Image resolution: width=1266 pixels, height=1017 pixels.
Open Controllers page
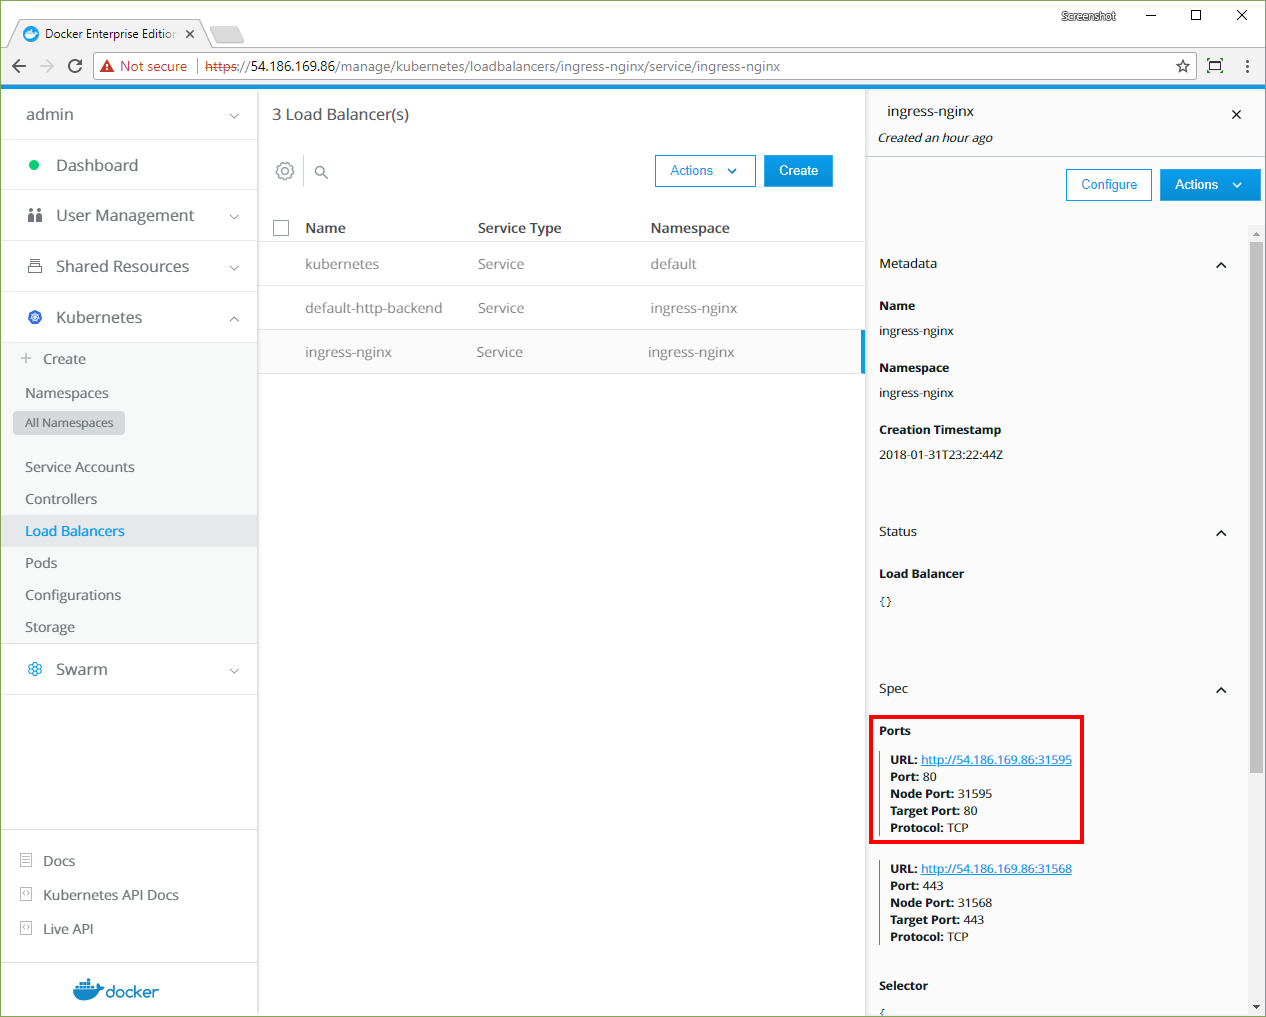coord(61,499)
